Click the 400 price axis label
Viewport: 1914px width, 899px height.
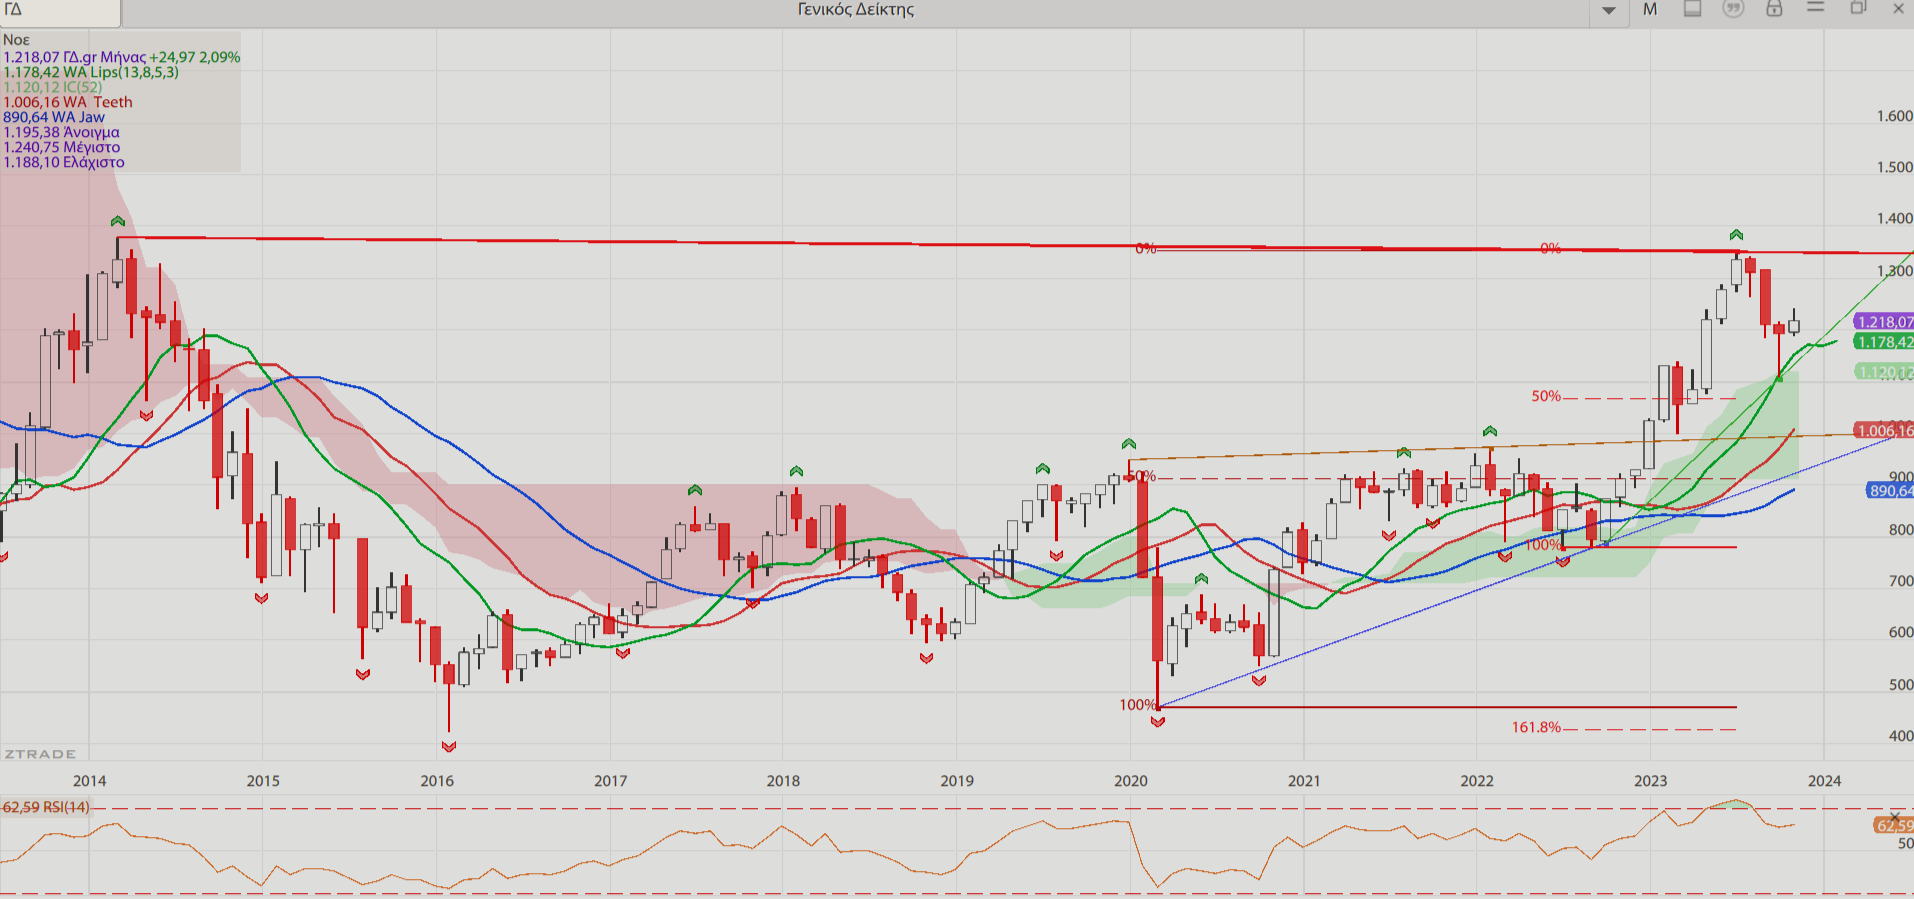[1900, 736]
